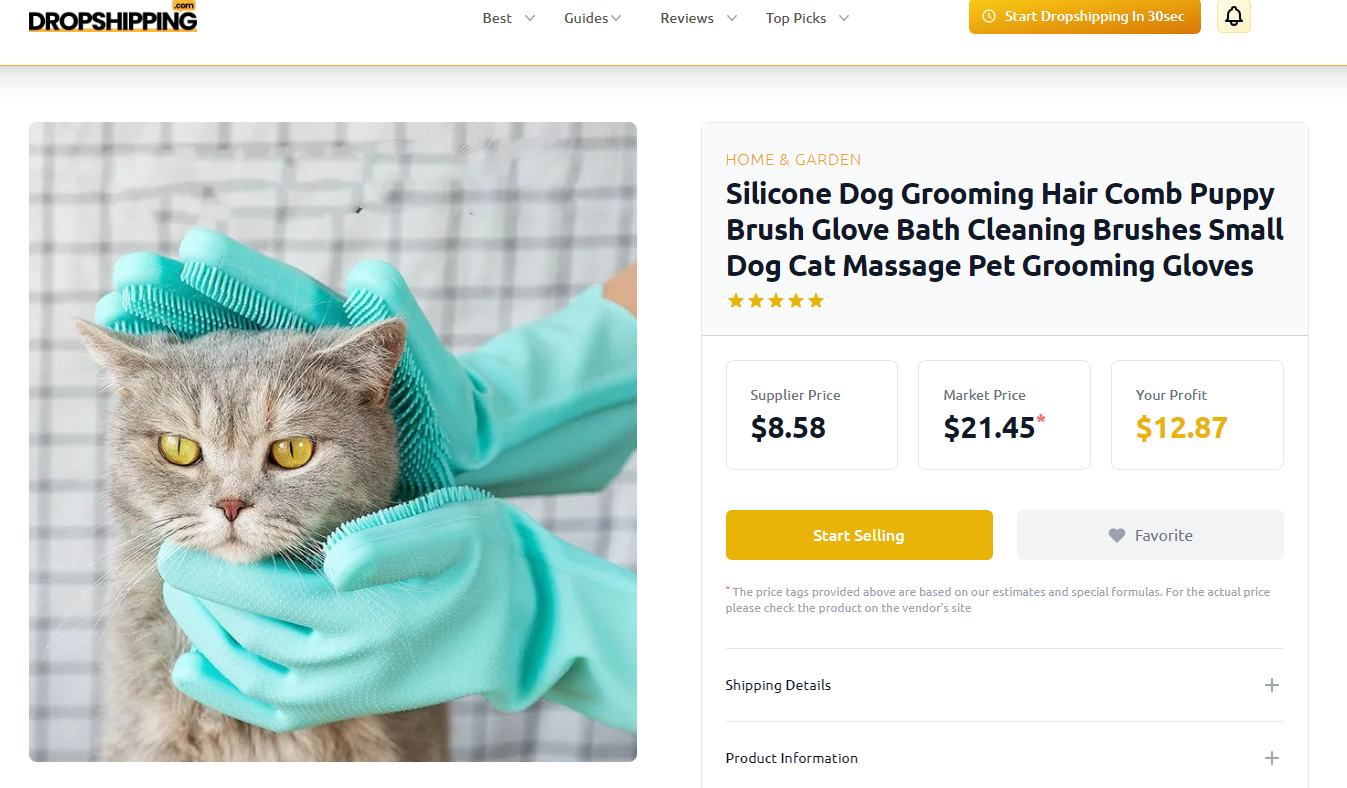Viewport: 1347px width, 788px height.
Task: Click the notification bell icon
Action: point(1234,16)
